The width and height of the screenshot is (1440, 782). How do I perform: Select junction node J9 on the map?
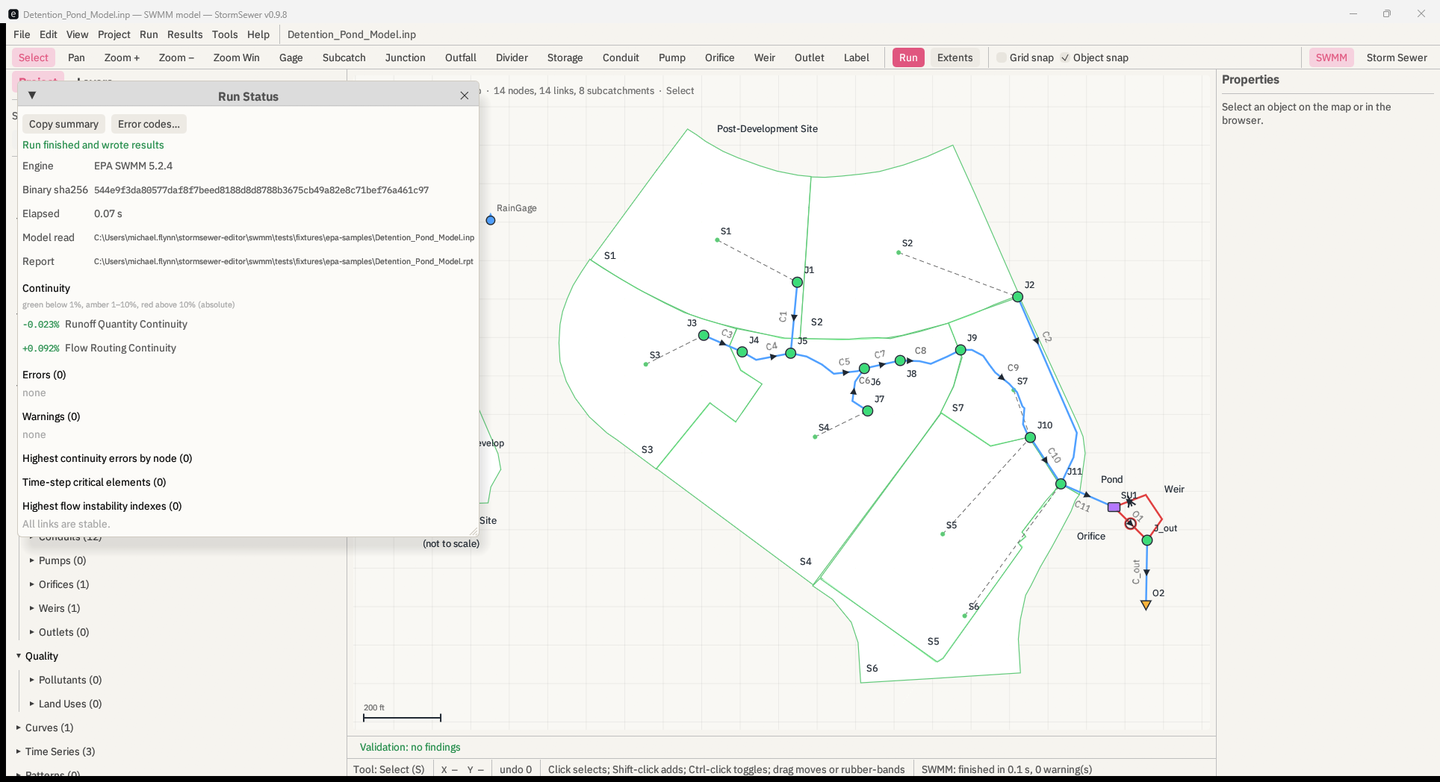point(960,350)
